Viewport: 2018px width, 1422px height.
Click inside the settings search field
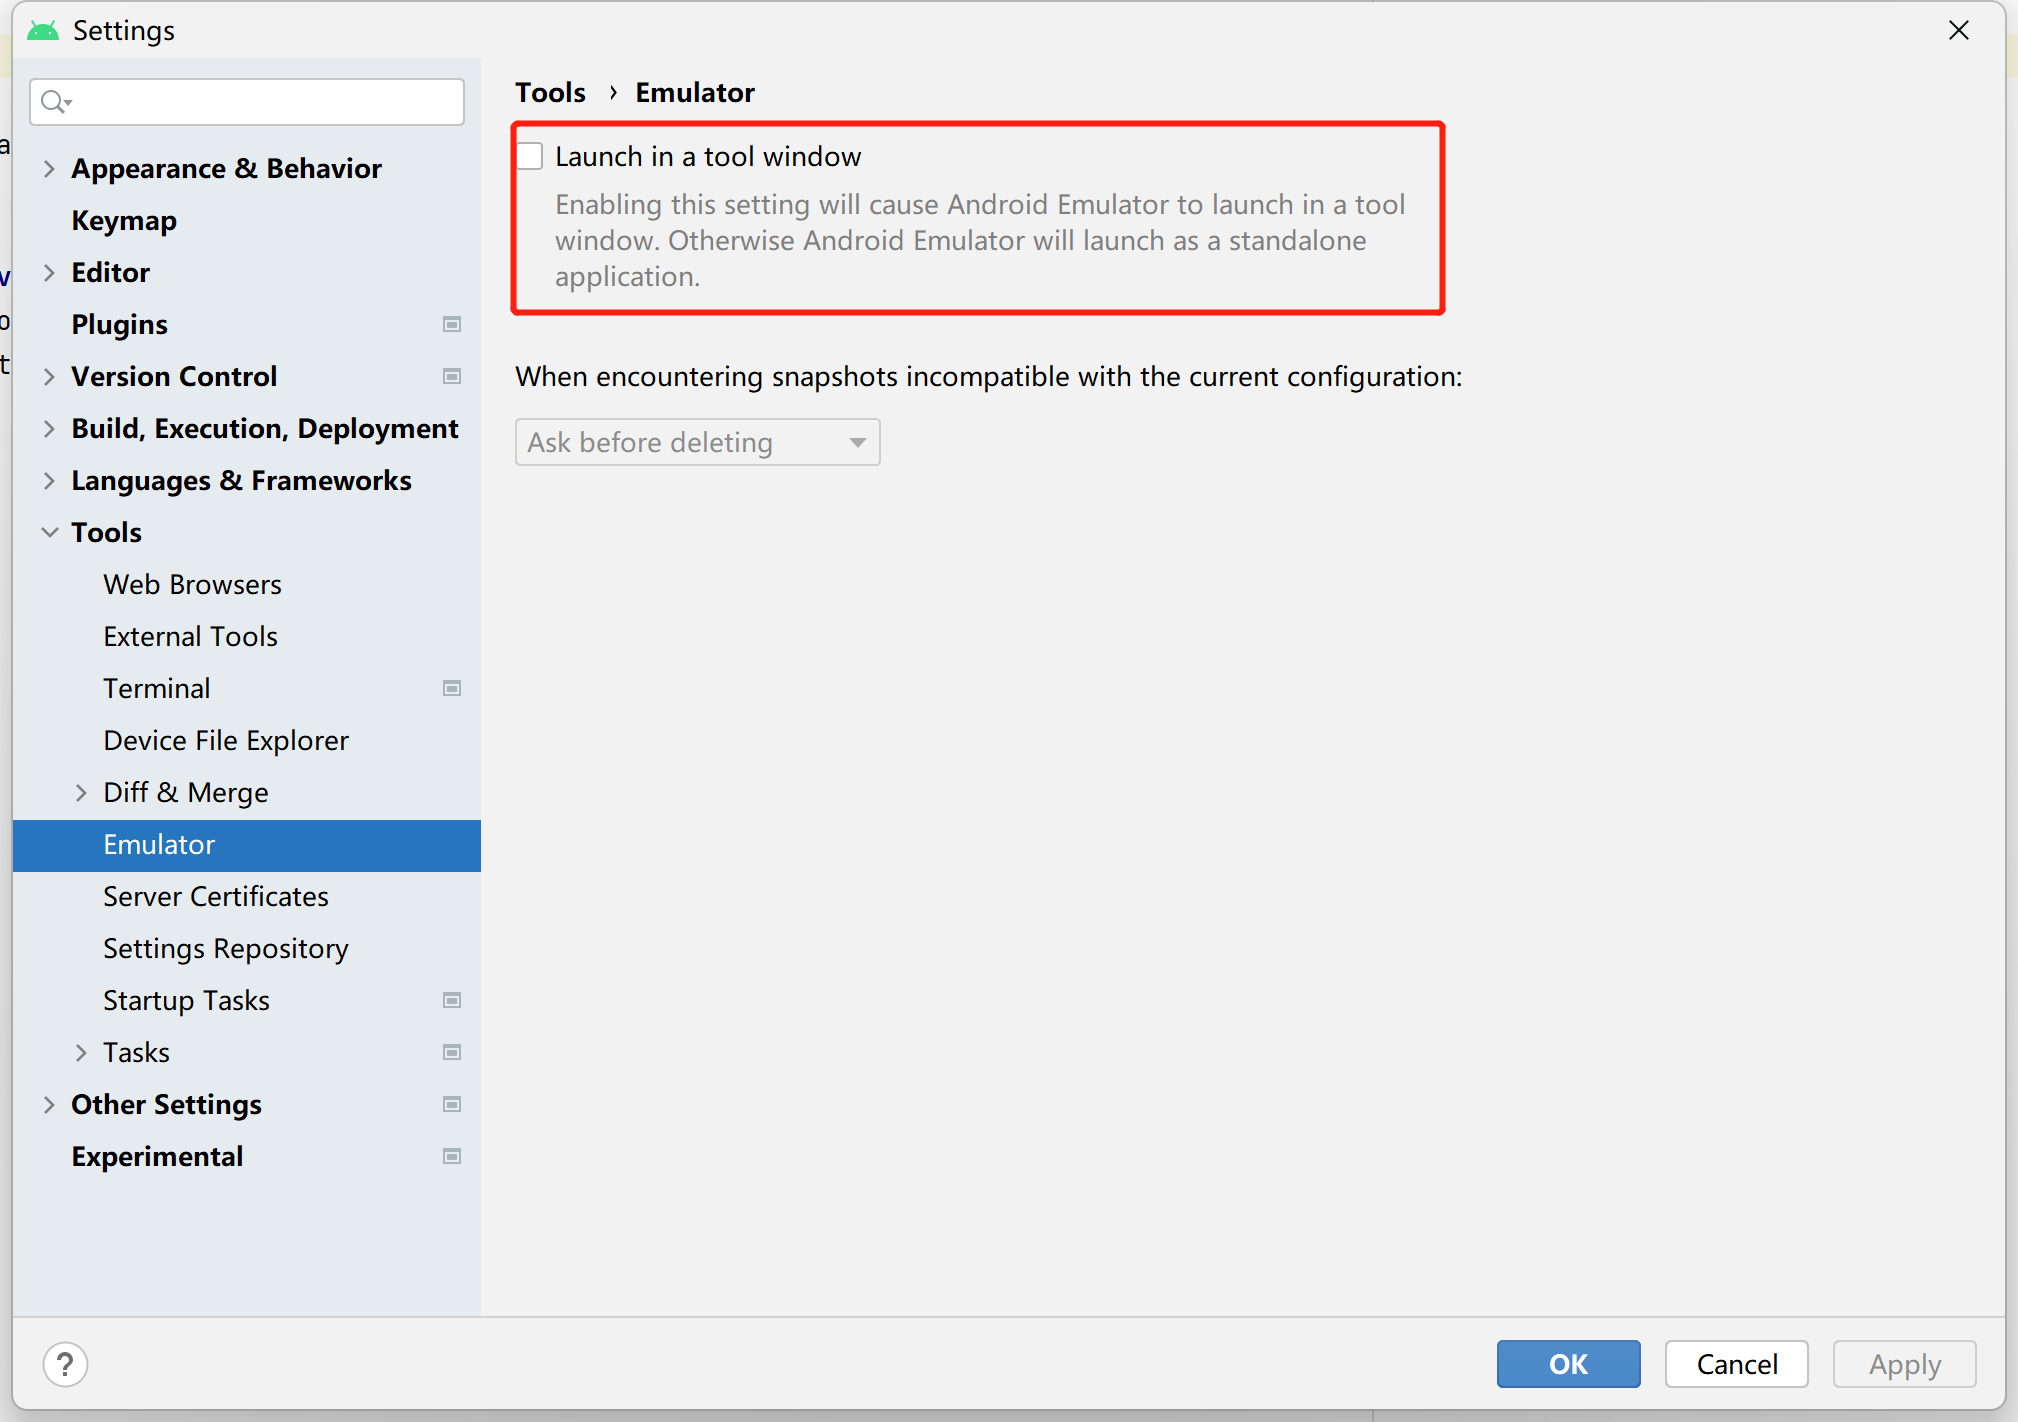coord(260,102)
